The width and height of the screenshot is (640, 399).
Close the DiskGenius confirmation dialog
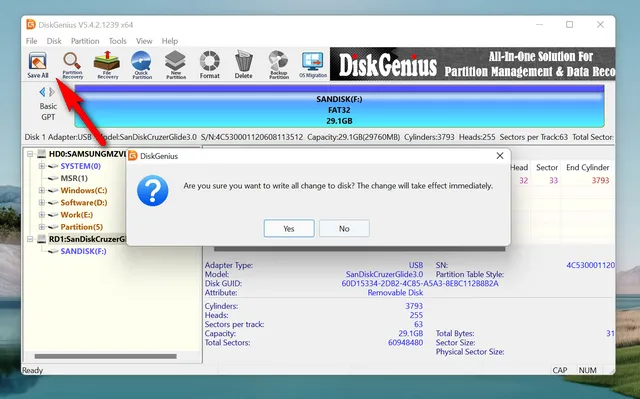coord(500,156)
